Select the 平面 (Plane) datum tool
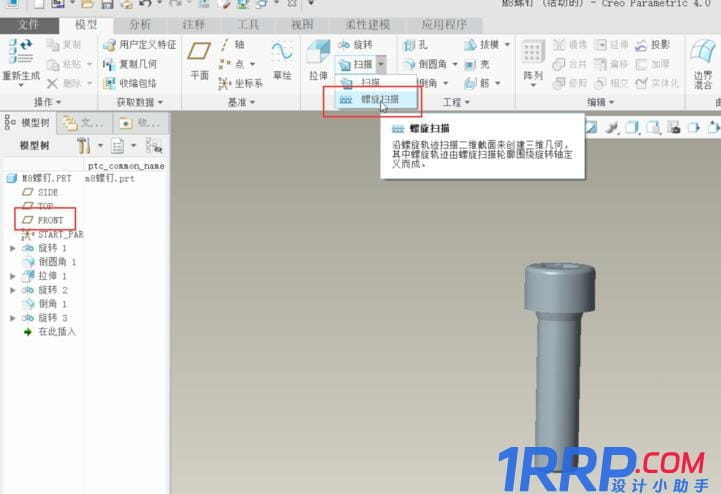721x494 pixels. click(200, 59)
